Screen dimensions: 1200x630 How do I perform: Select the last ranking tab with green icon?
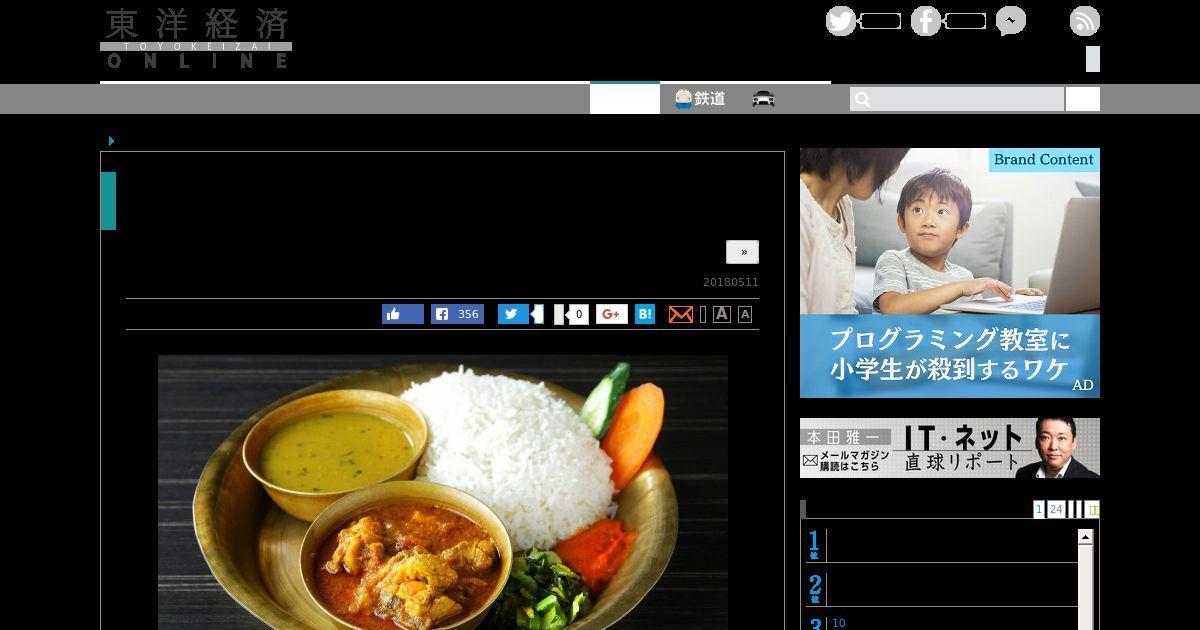click(1093, 509)
